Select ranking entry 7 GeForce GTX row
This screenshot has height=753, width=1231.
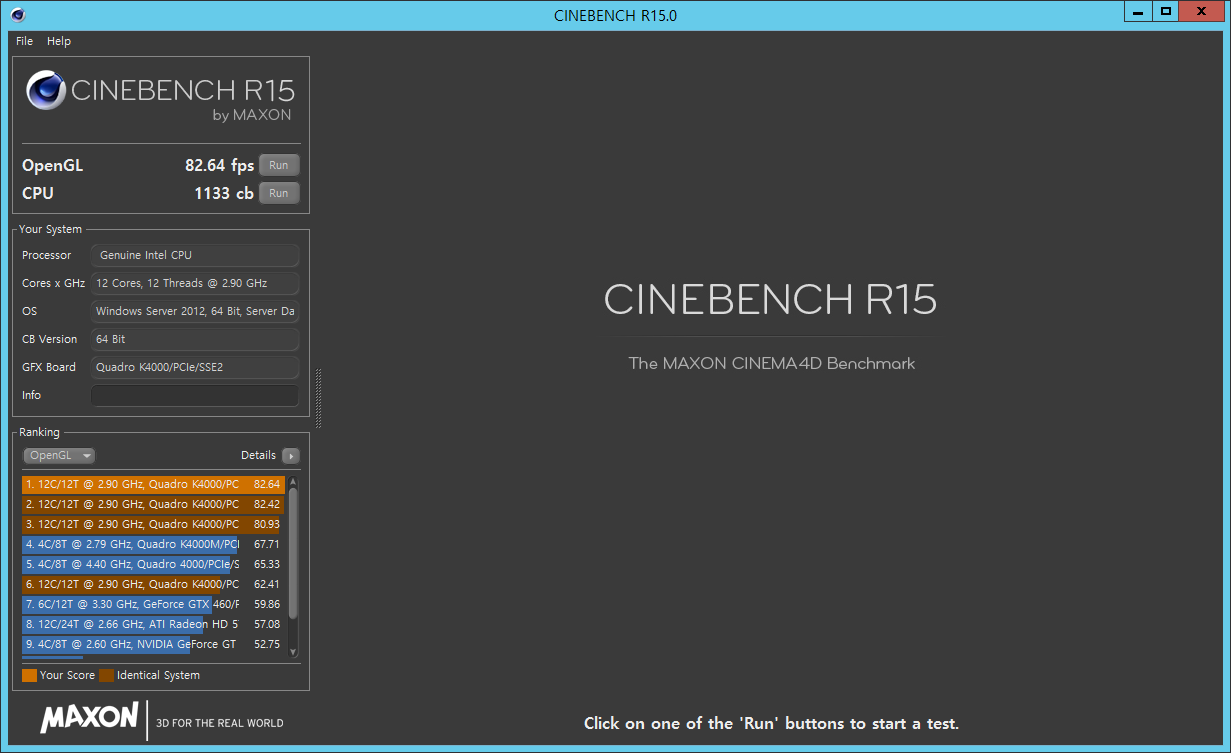pyautogui.click(x=153, y=604)
